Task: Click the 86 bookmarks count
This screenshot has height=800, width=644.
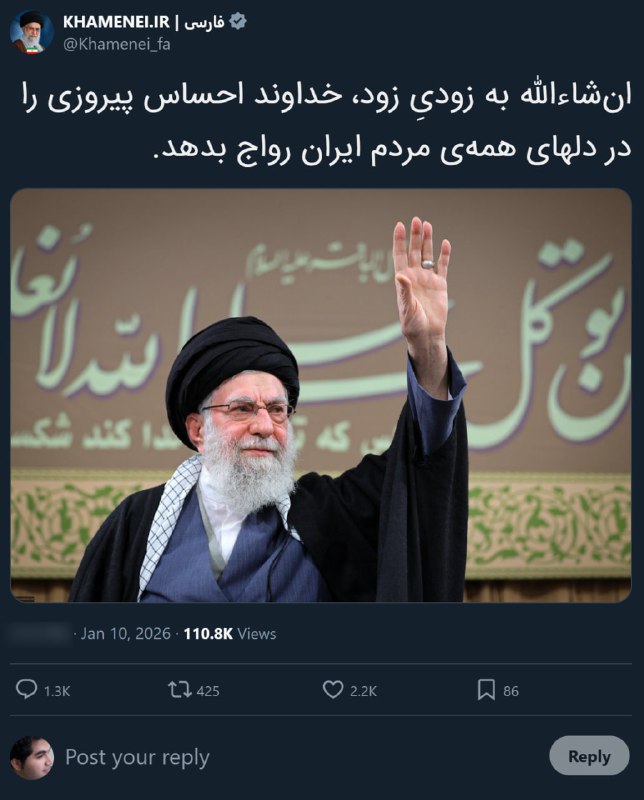Action: (511, 691)
